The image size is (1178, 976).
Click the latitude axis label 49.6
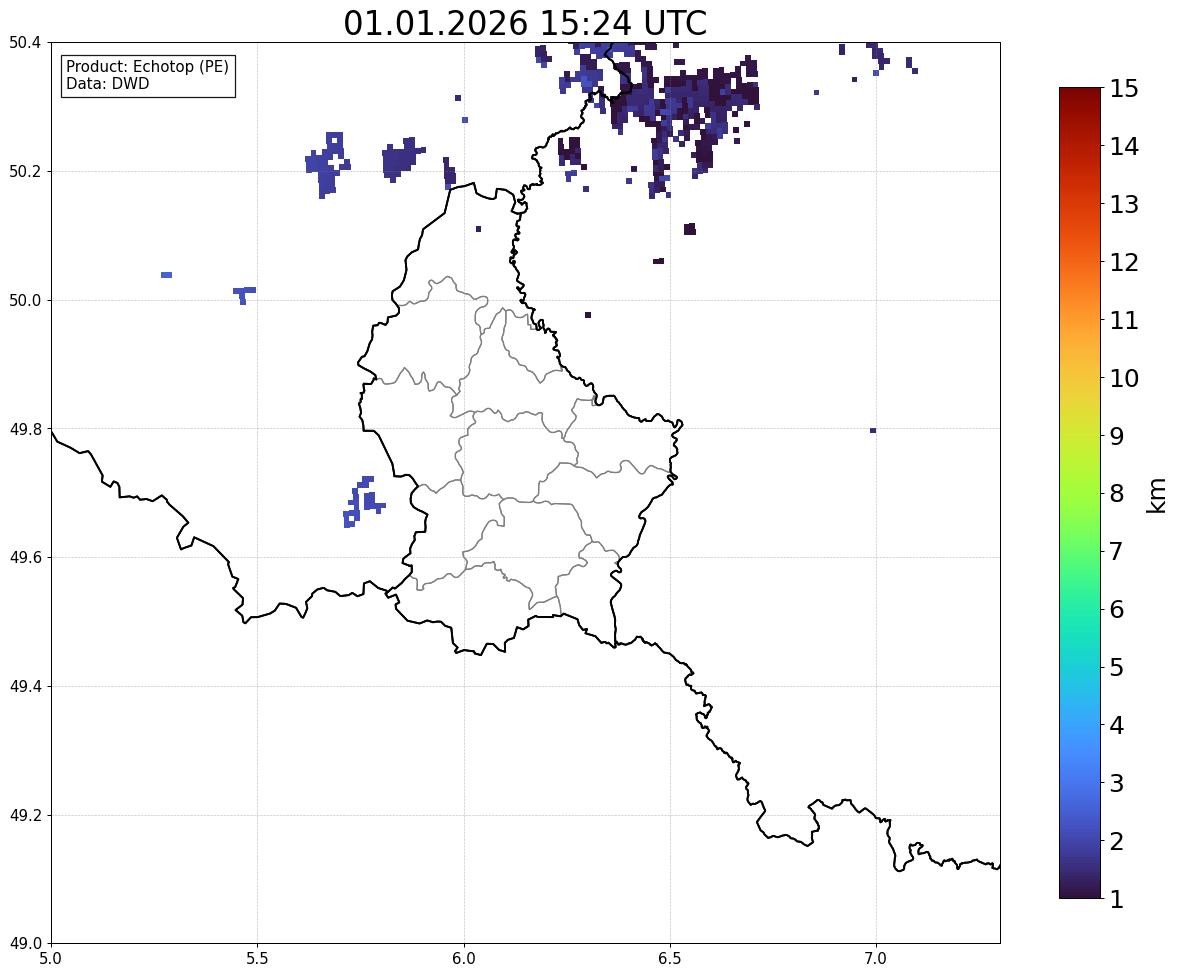coord(24,557)
